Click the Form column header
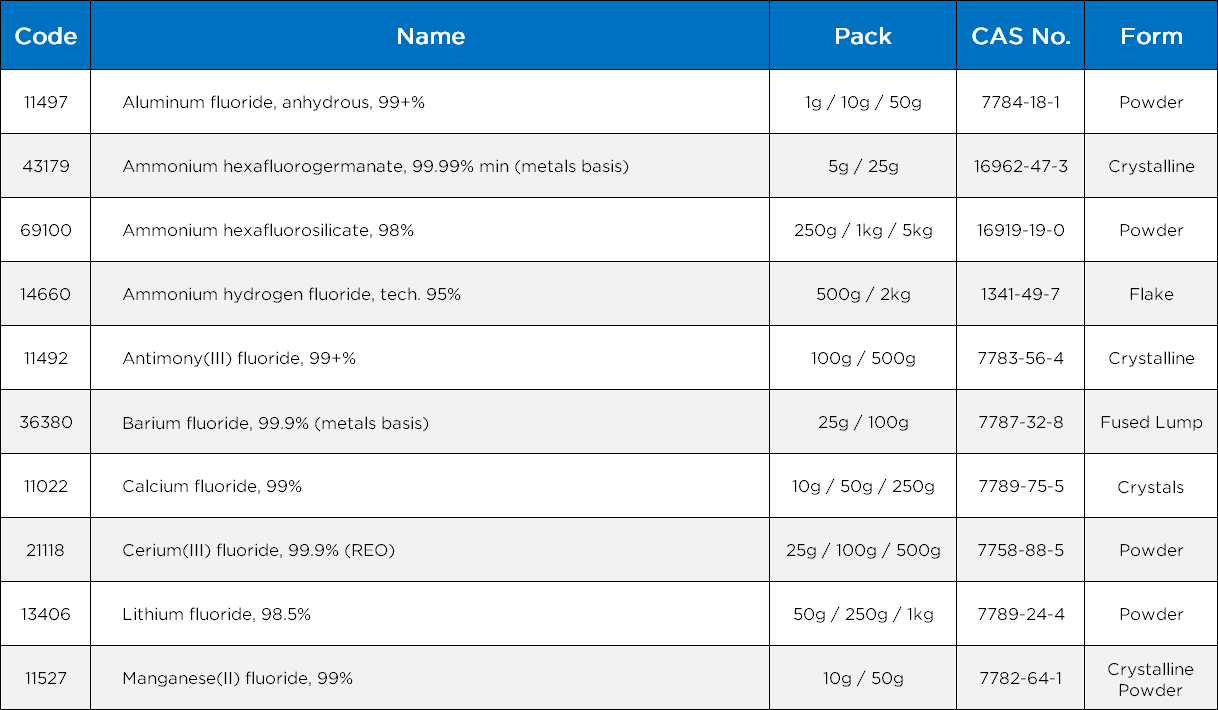This screenshot has width=1218, height=710. click(1151, 36)
